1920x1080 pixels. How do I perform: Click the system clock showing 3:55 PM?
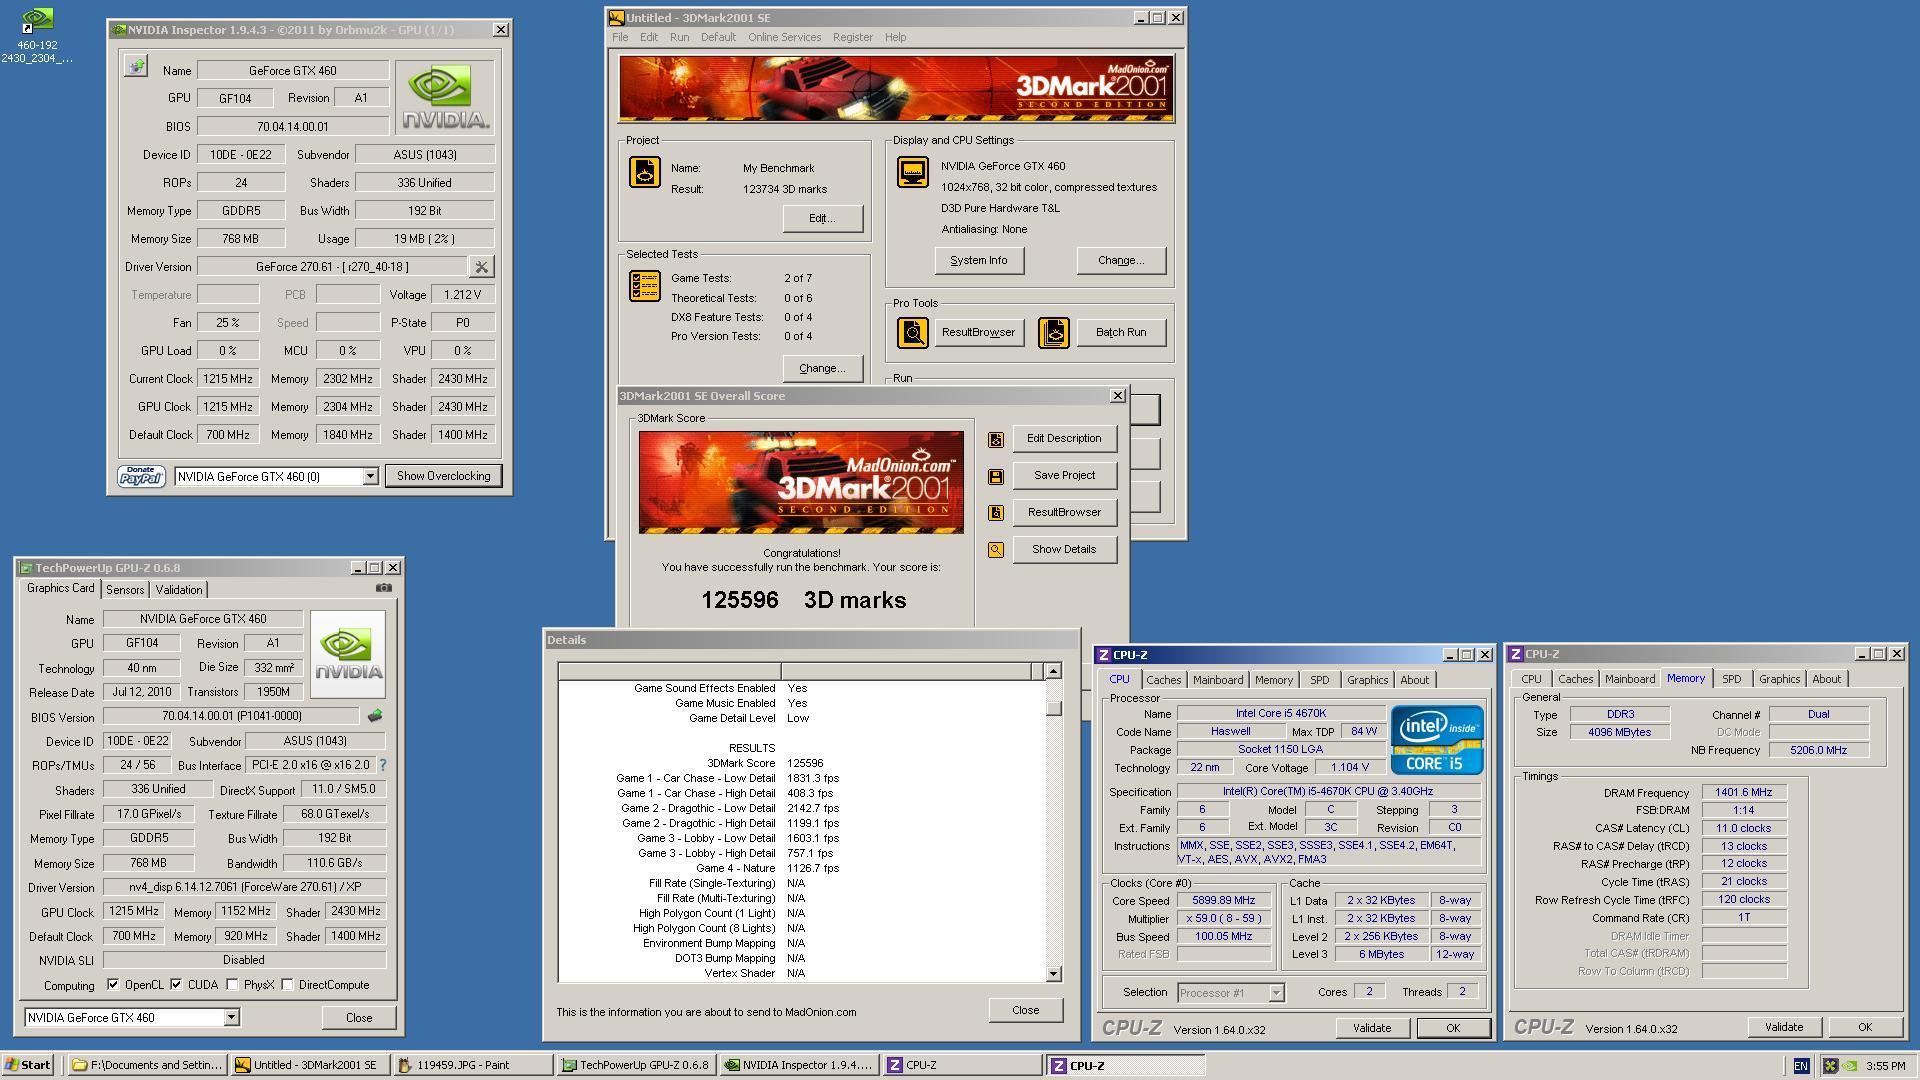(1885, 1066)
